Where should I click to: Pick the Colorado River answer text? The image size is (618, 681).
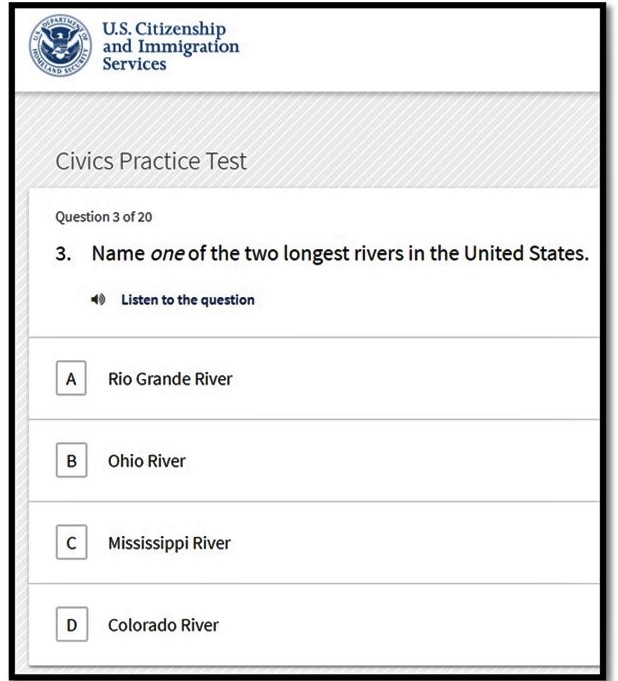point(163,625)
